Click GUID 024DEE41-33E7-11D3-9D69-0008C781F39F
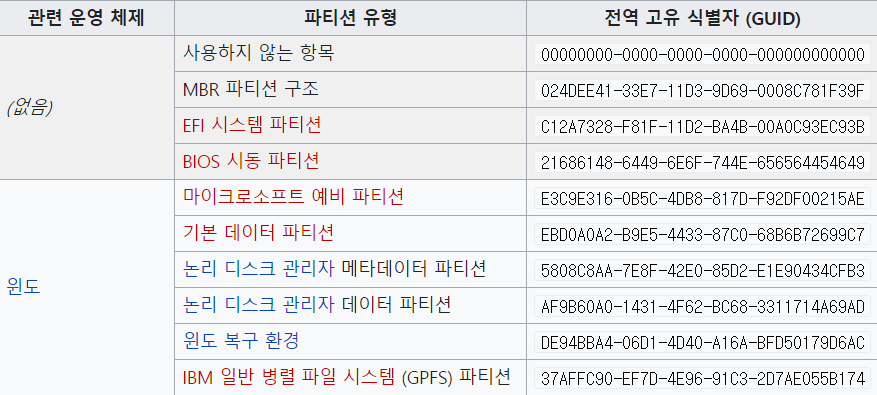Image resolution: width=877 pixels, height=395 pixels. click(702, 90)
